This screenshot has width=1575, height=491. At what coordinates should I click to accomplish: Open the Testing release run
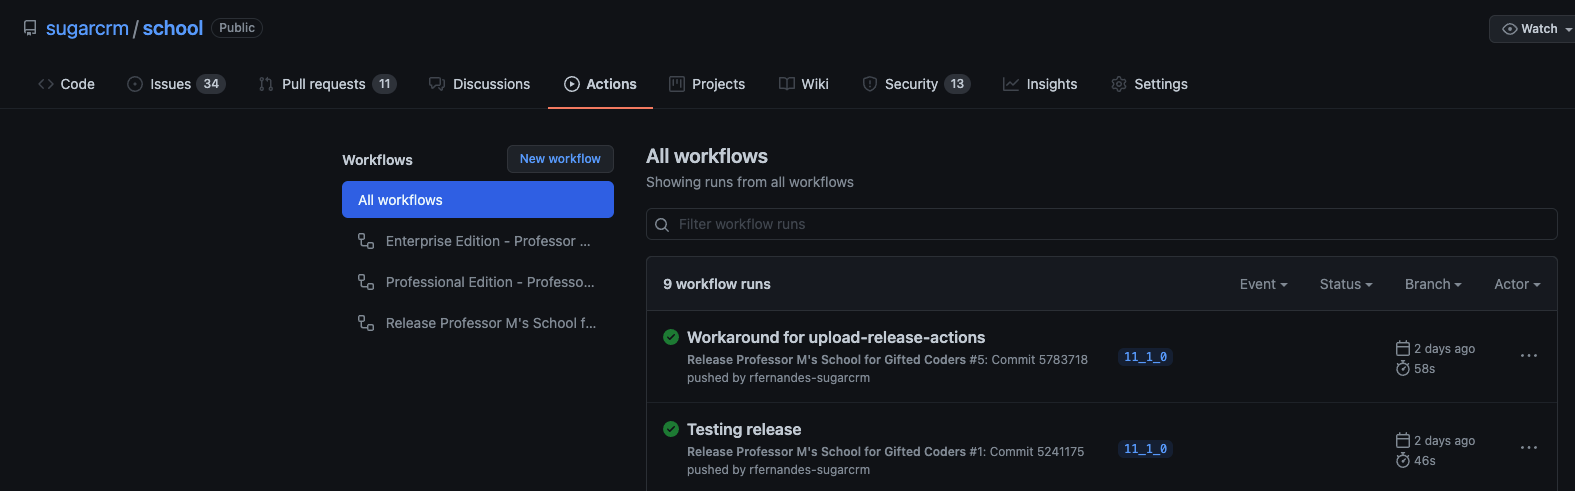coord(744,429)
